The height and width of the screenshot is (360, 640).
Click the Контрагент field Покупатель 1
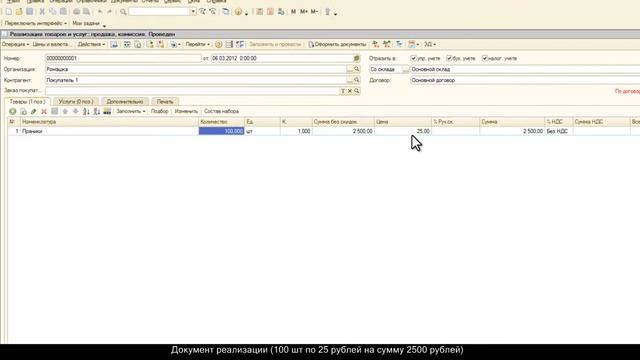196,80
